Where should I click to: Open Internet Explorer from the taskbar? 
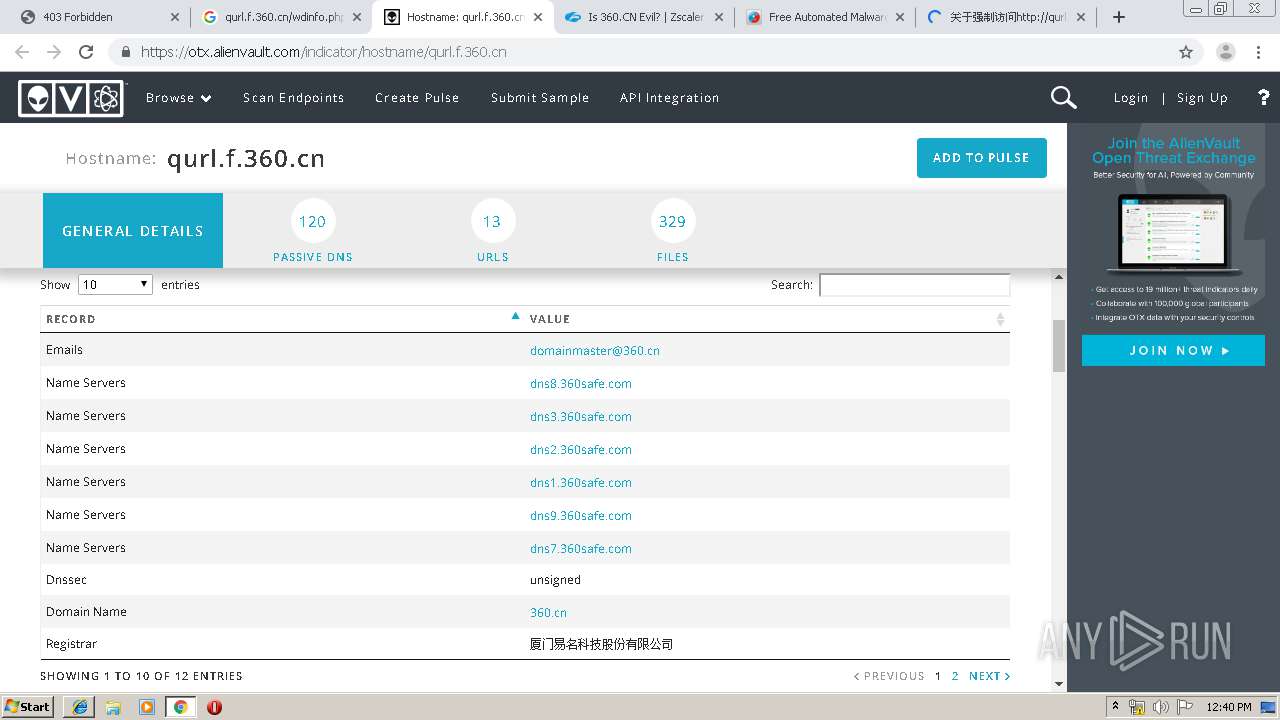(80, 707)
